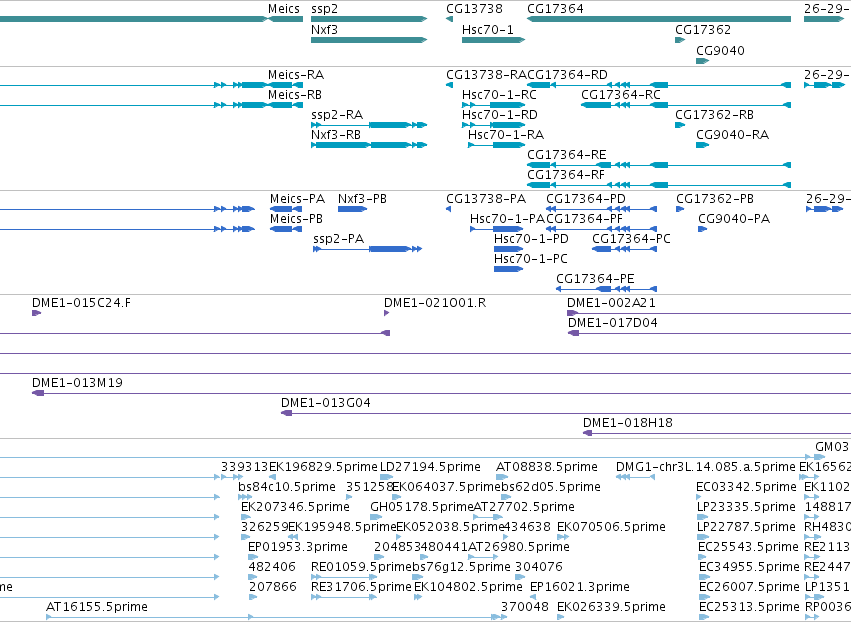Image resolution: width=851 pixels, height=622 pixels.
Task: Click the EC34955.5prime EST label
Action: 749,567
